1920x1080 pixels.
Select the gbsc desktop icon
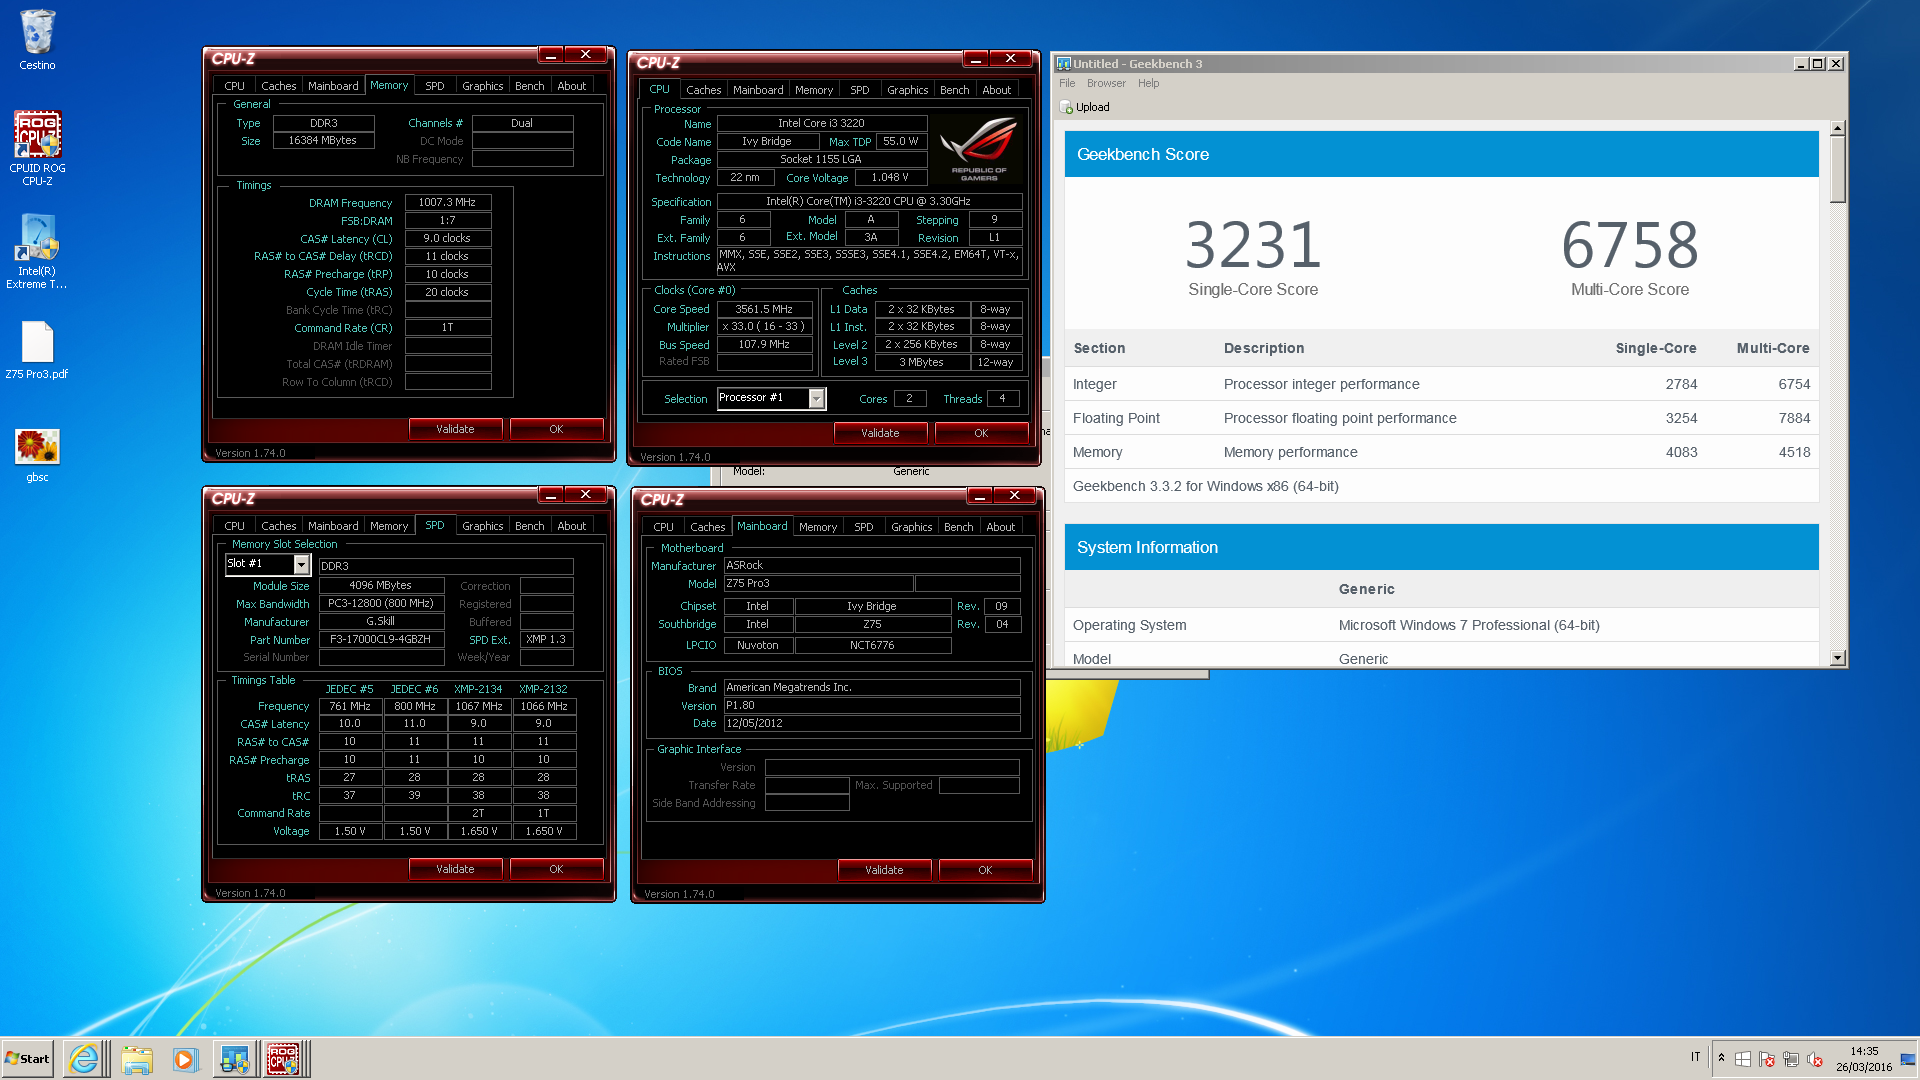pyautogui.click(x=37, y=455)
